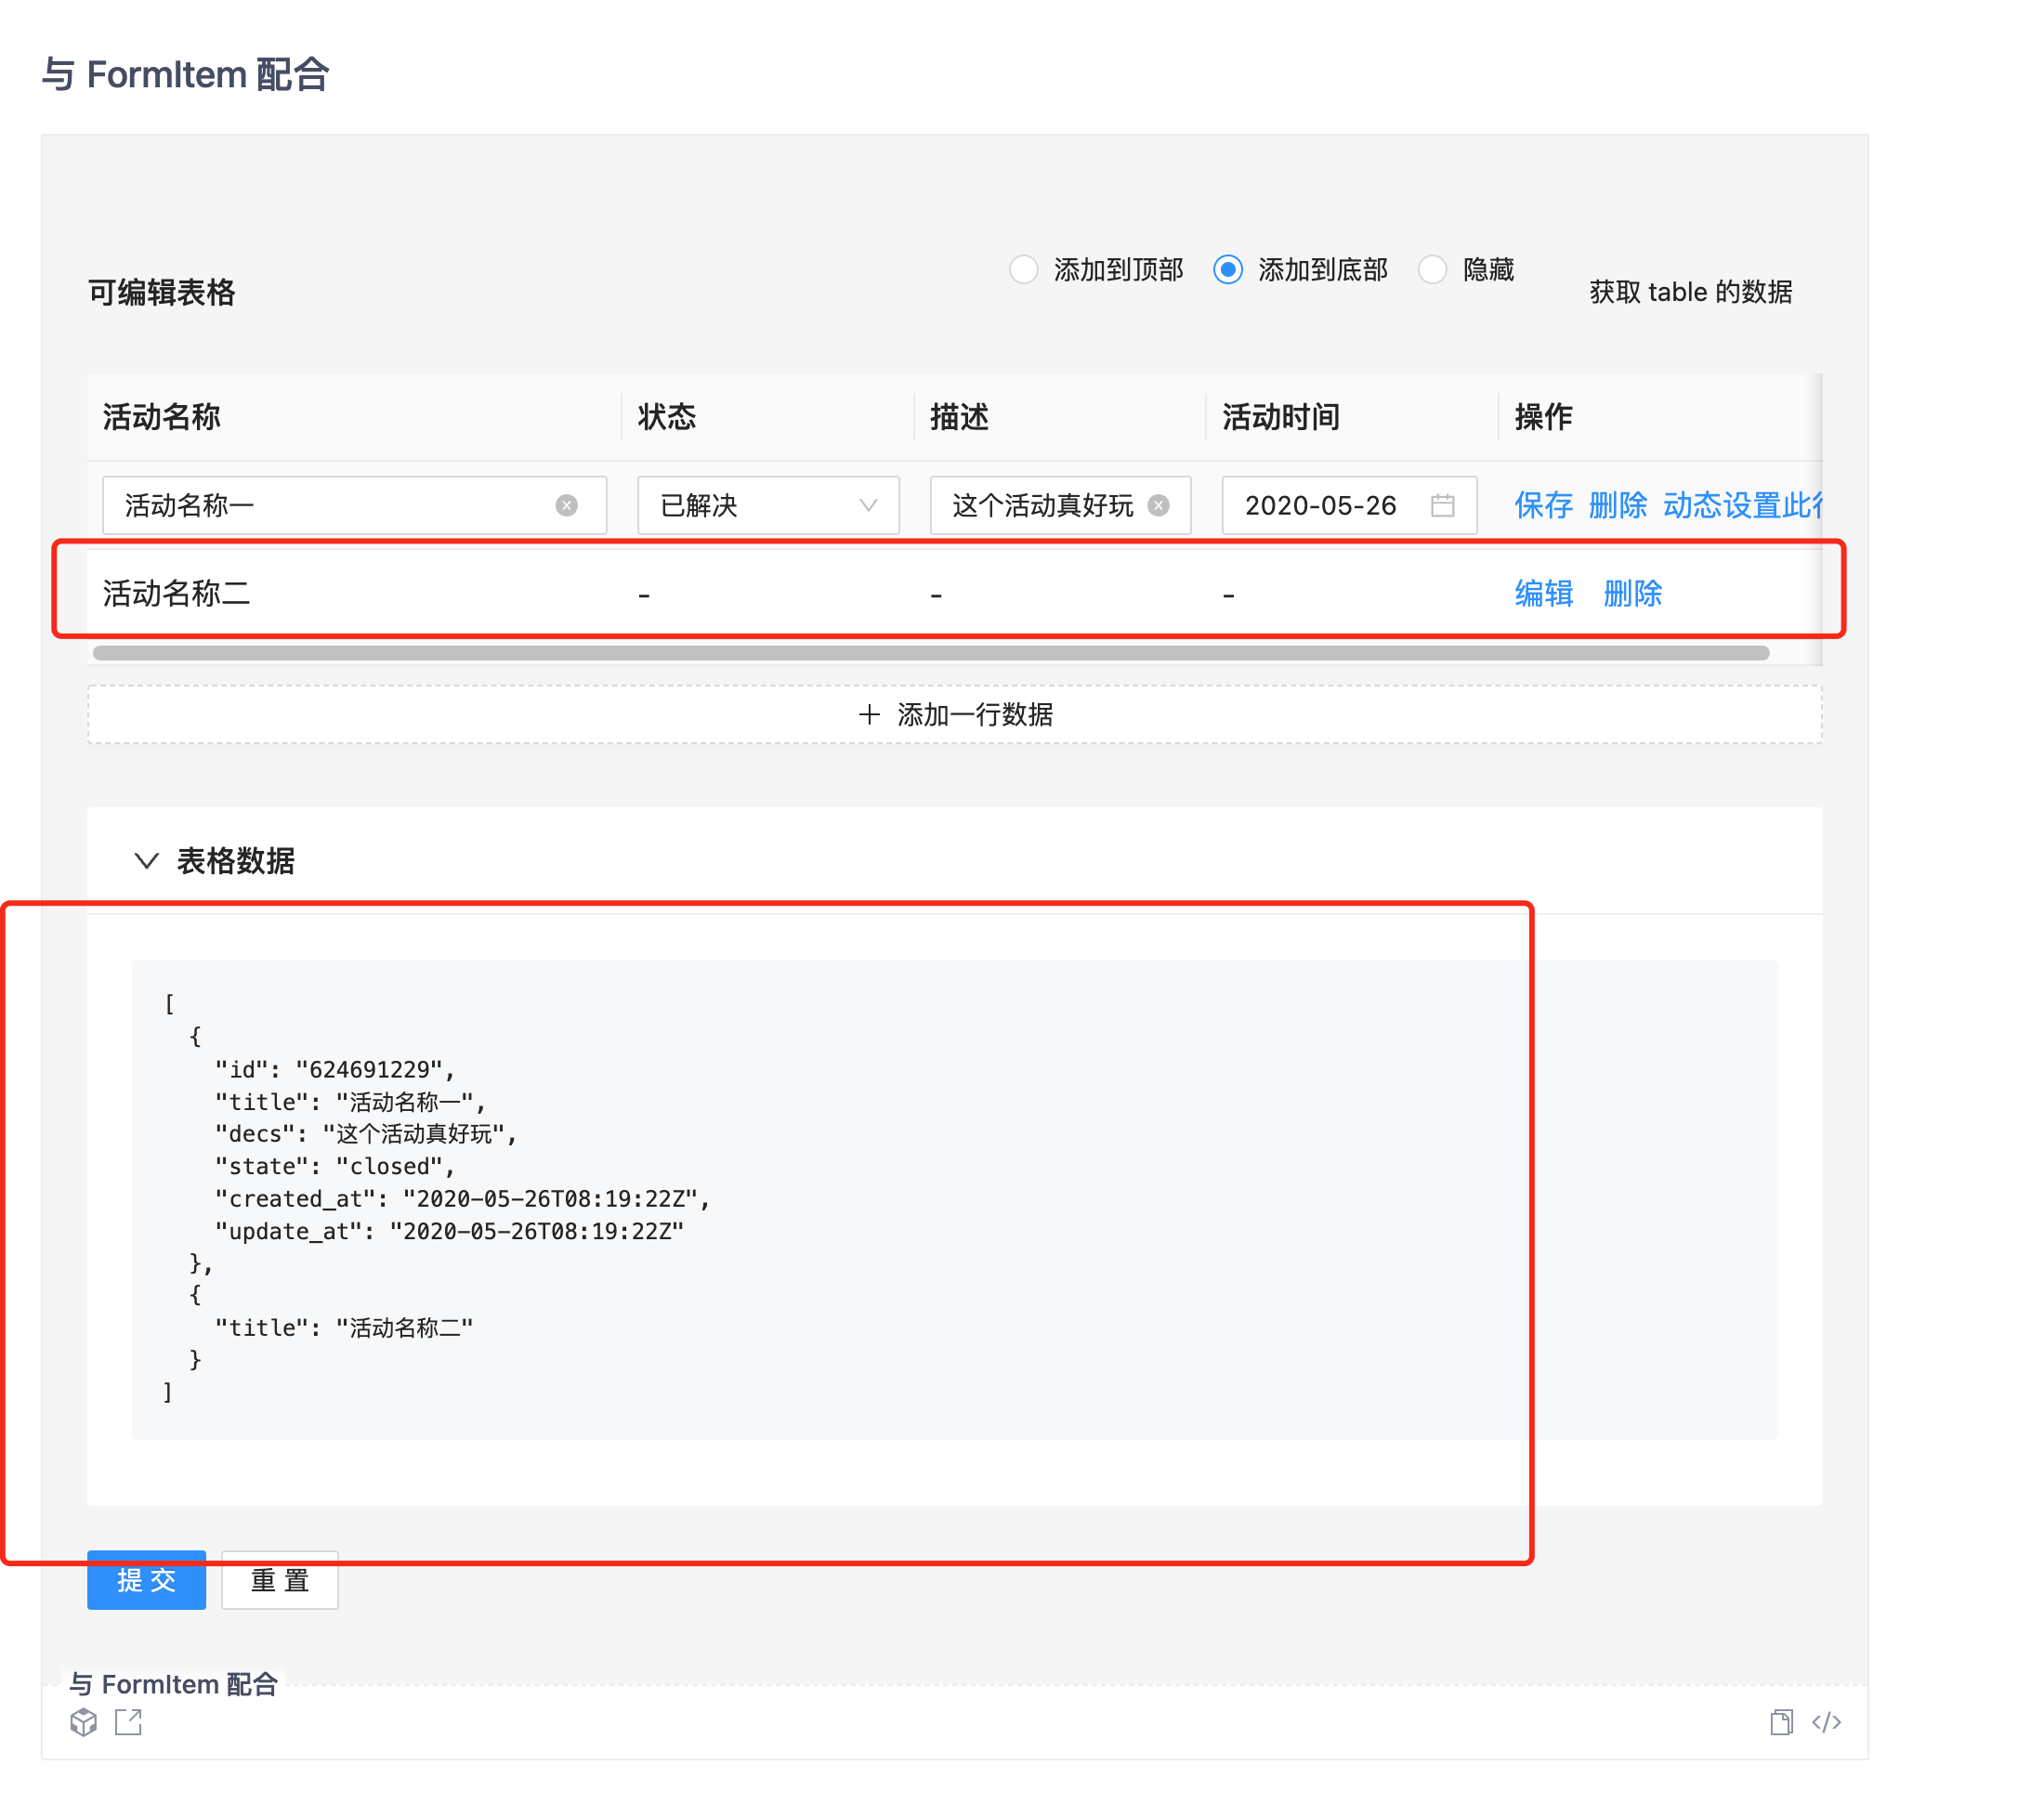Image resolution: width=2044 pixels, height=1804 pixels.
Task: Clear the 活动名称一 input field
Action: click(566, 506)
